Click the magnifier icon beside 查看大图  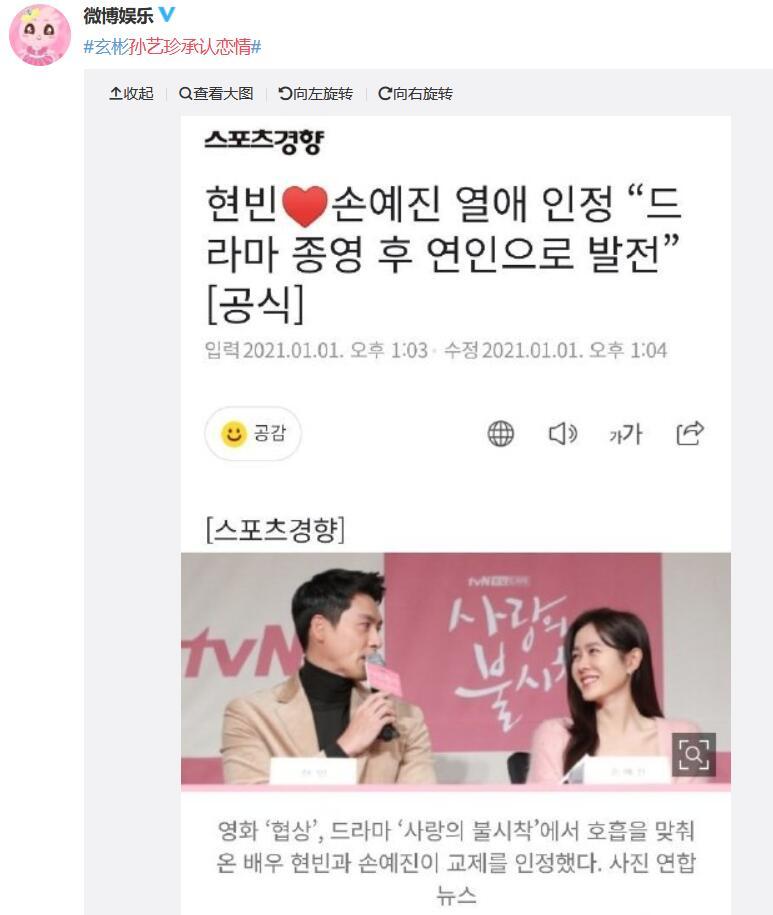[185, 93]
